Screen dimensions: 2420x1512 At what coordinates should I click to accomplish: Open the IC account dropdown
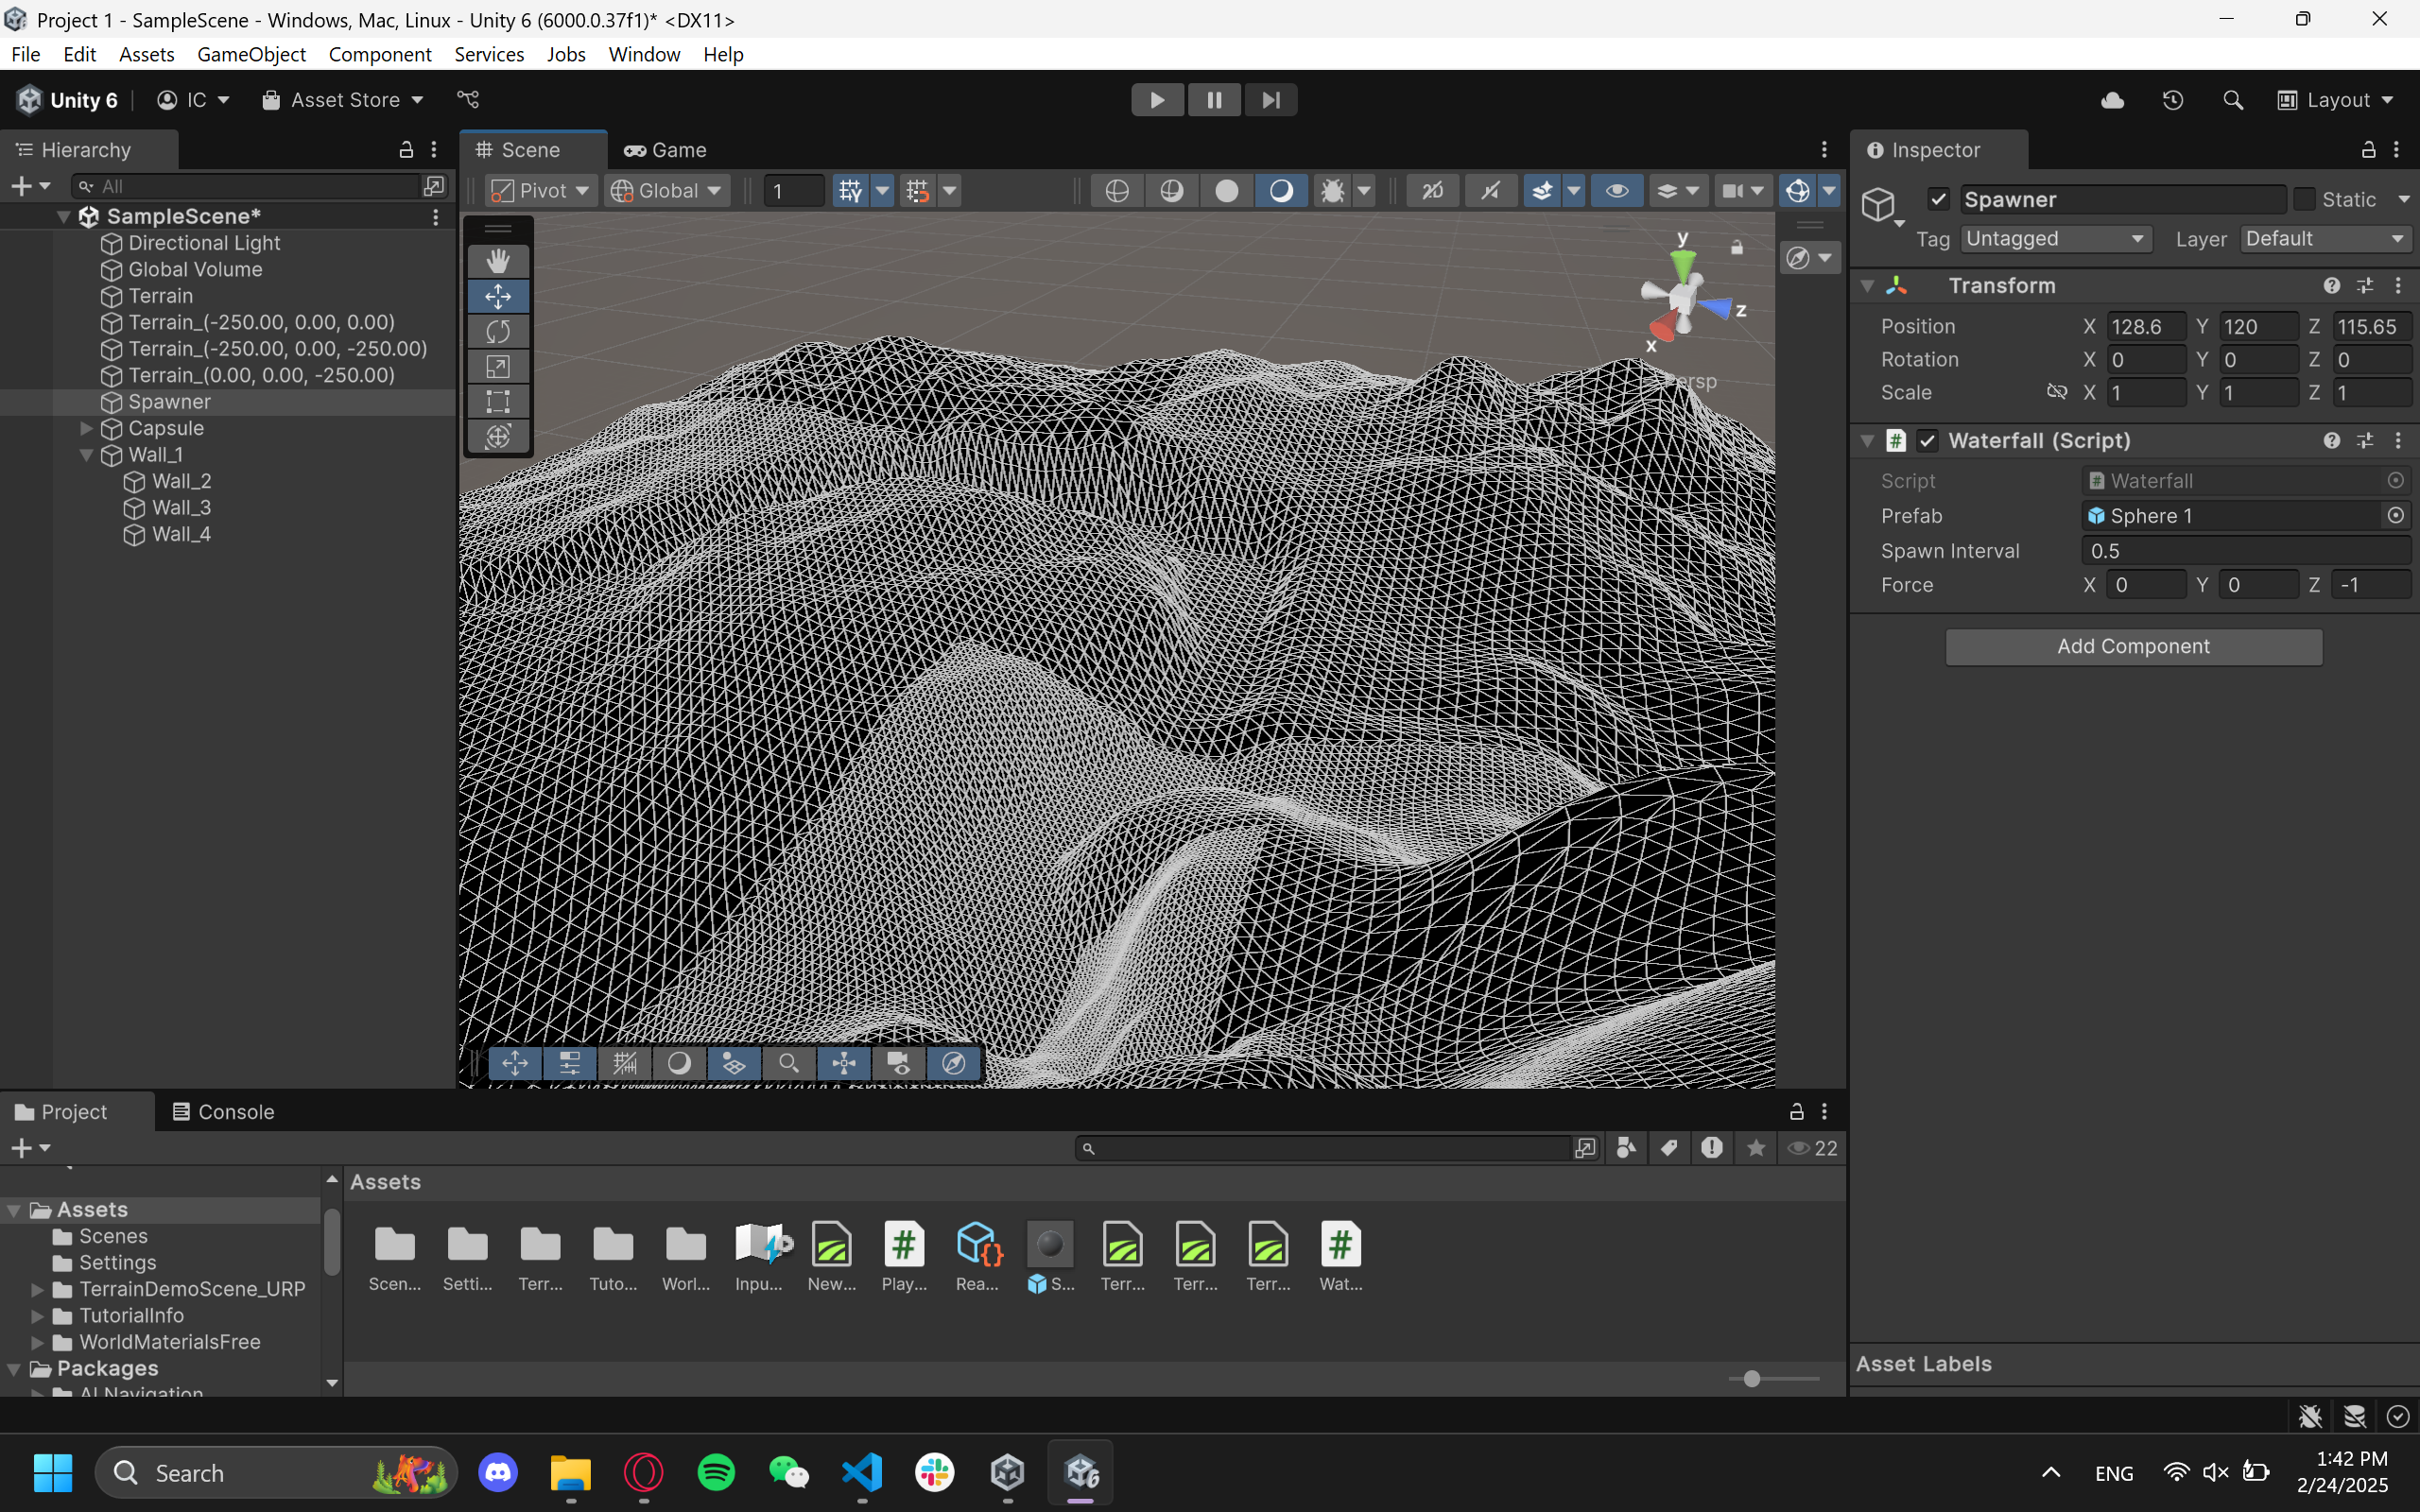[x=194, y=100]
